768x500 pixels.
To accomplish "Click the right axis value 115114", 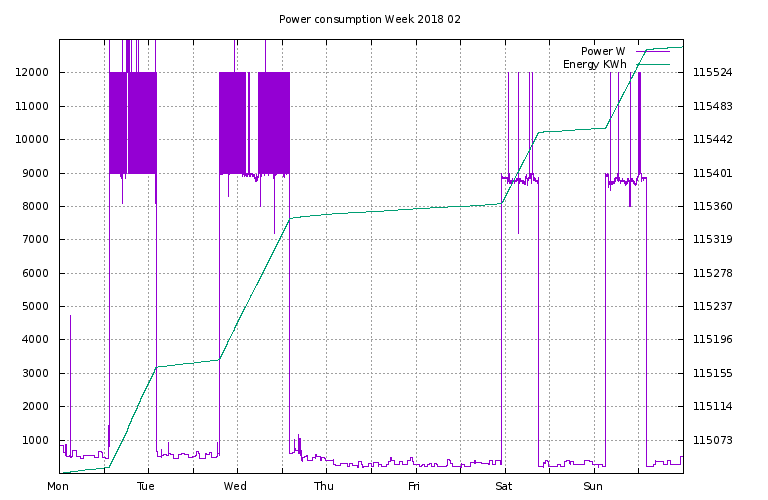I will click(x=713, y=406).
